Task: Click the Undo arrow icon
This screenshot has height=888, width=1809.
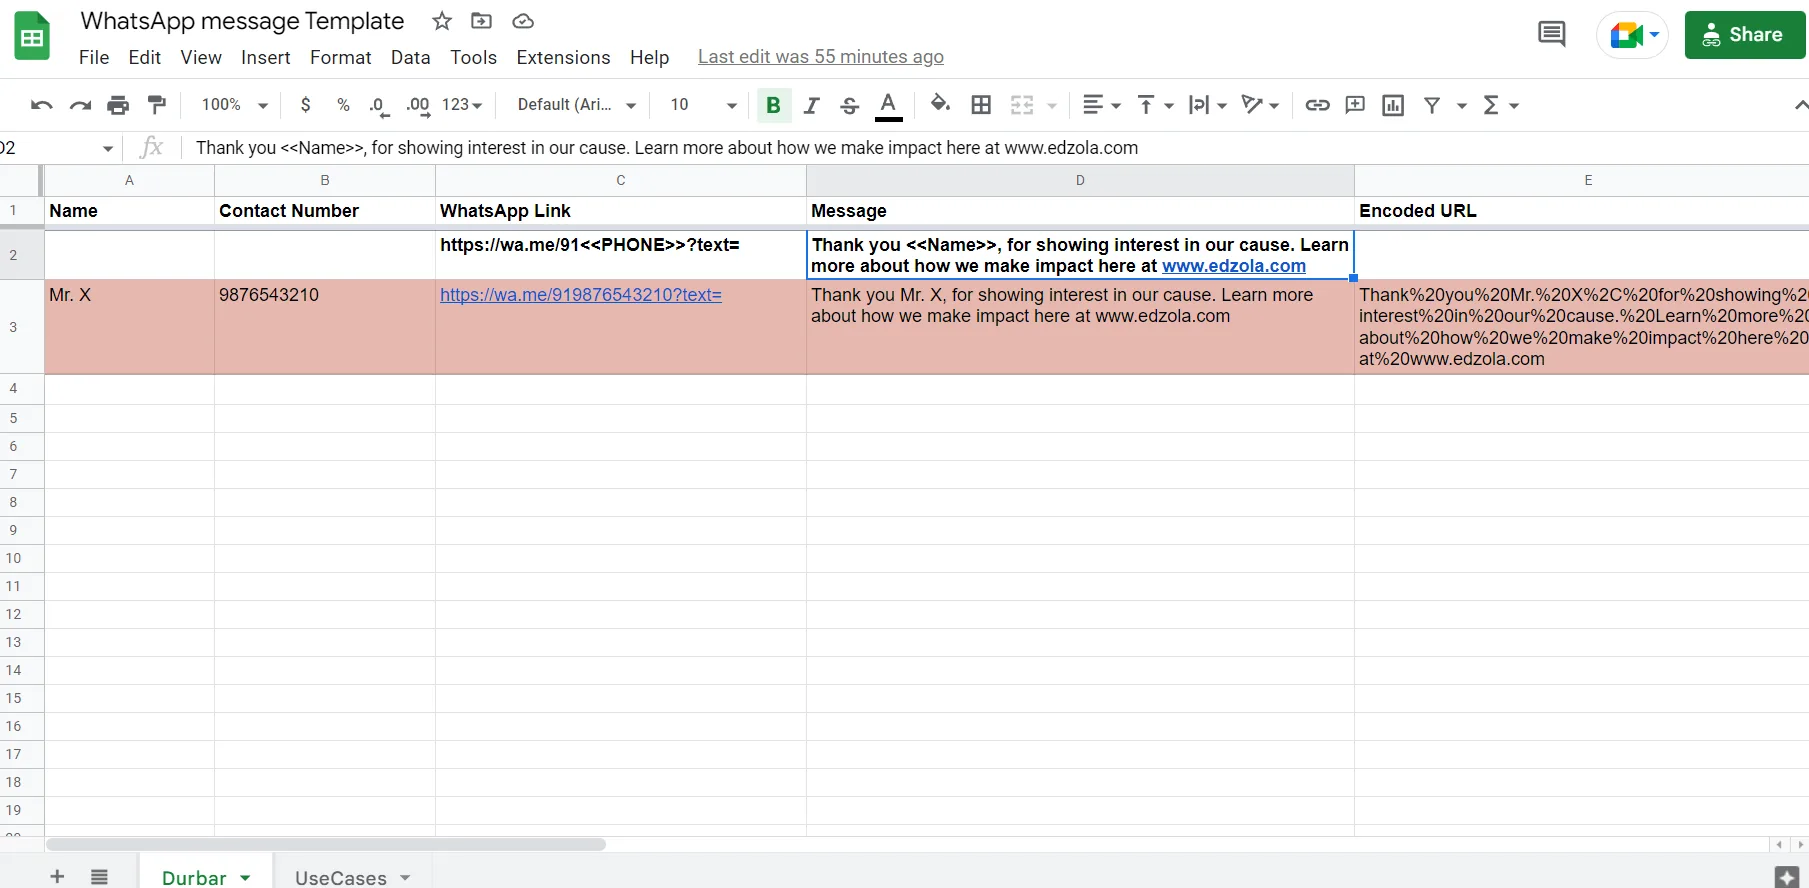Action: click(41, 105)
